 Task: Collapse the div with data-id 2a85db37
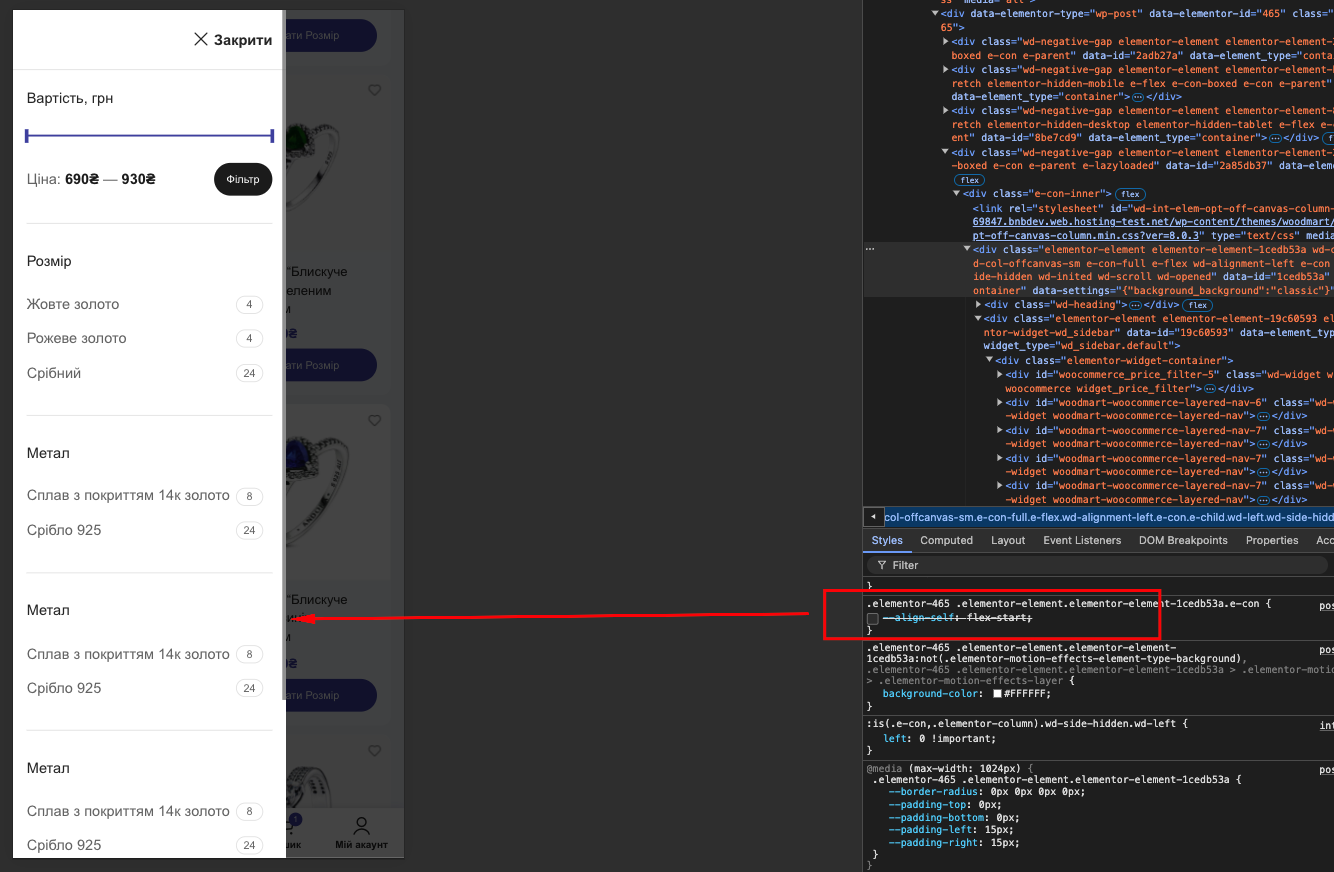[946, 152]
